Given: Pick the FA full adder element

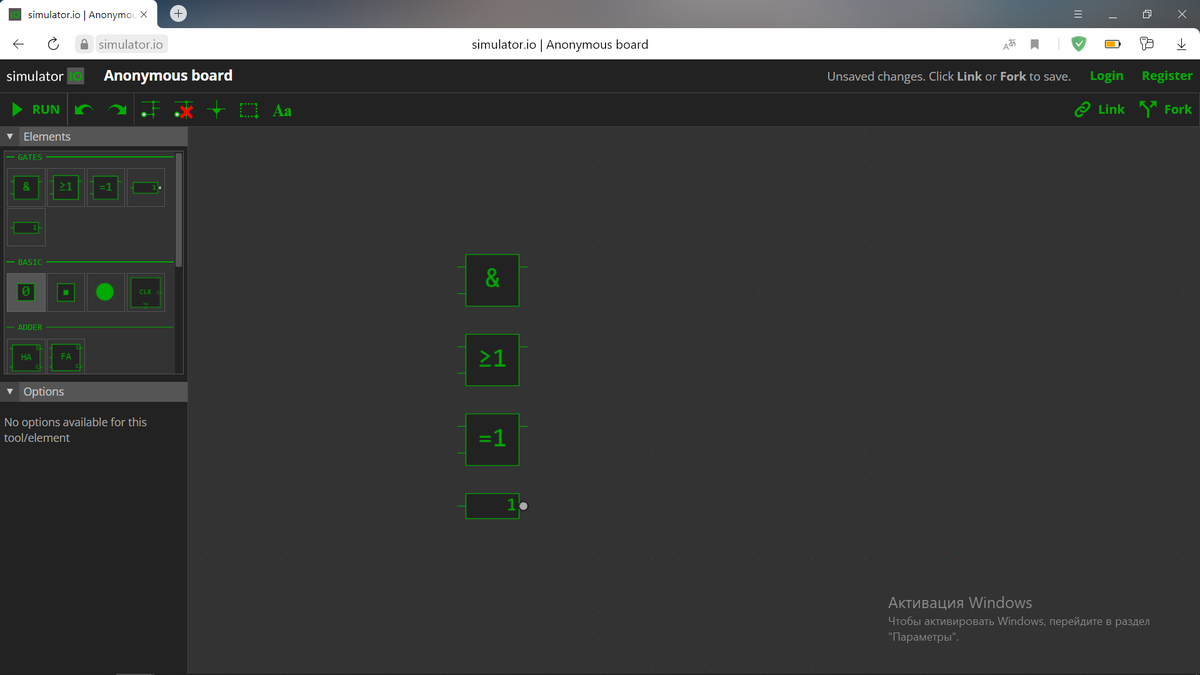Looking at the screenshot, I should click(x=66, y=356).
